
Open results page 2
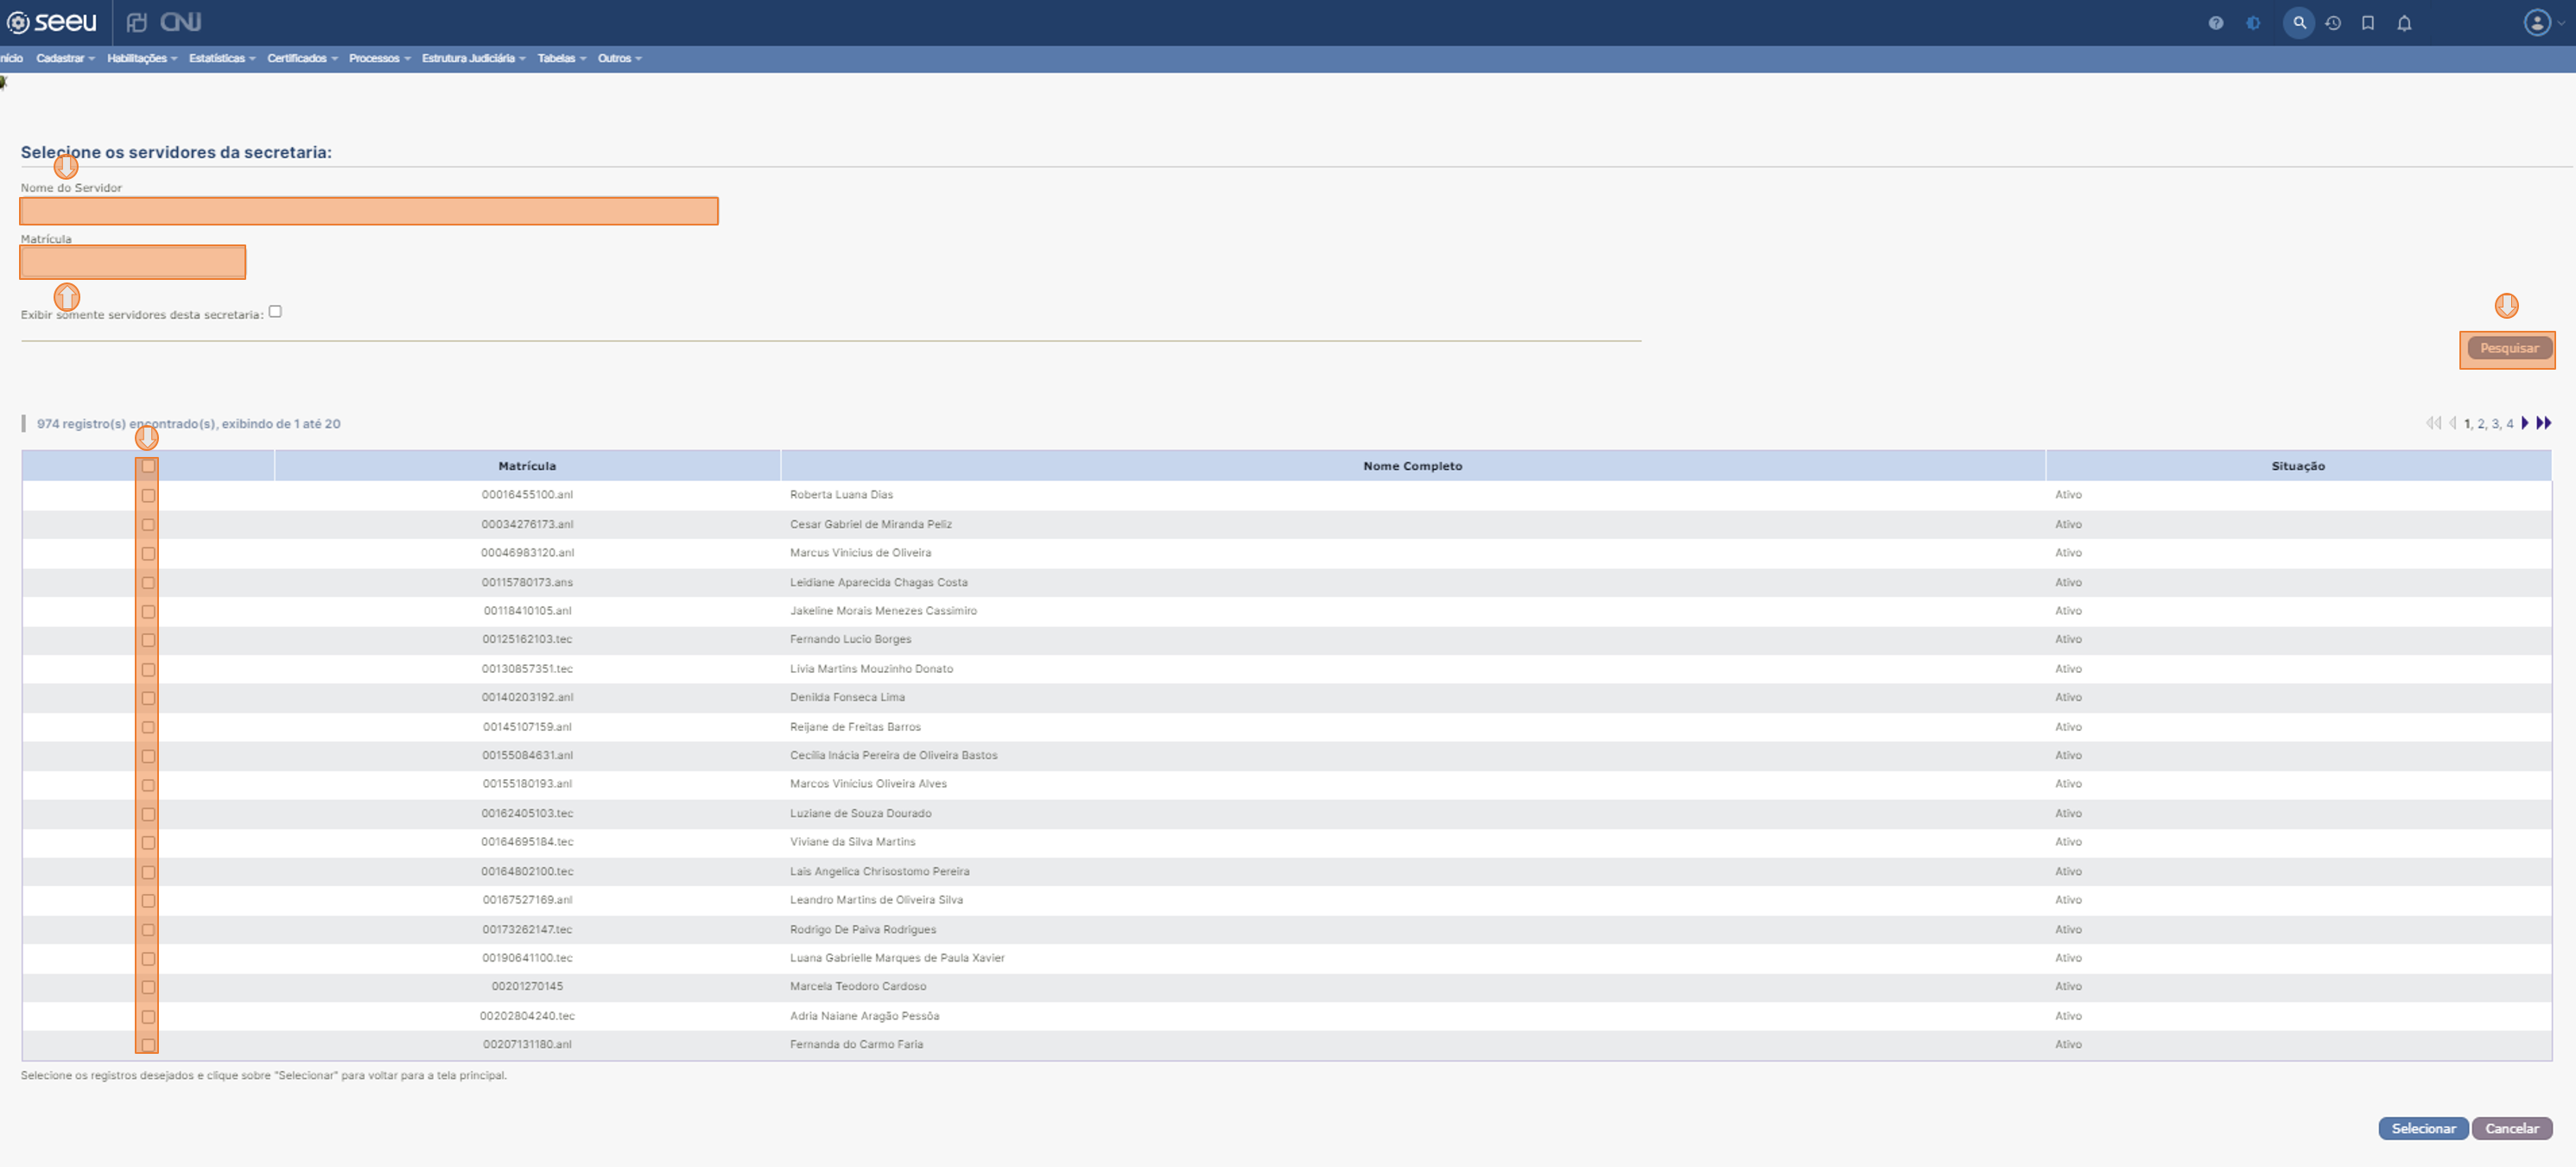[2481, 424]
